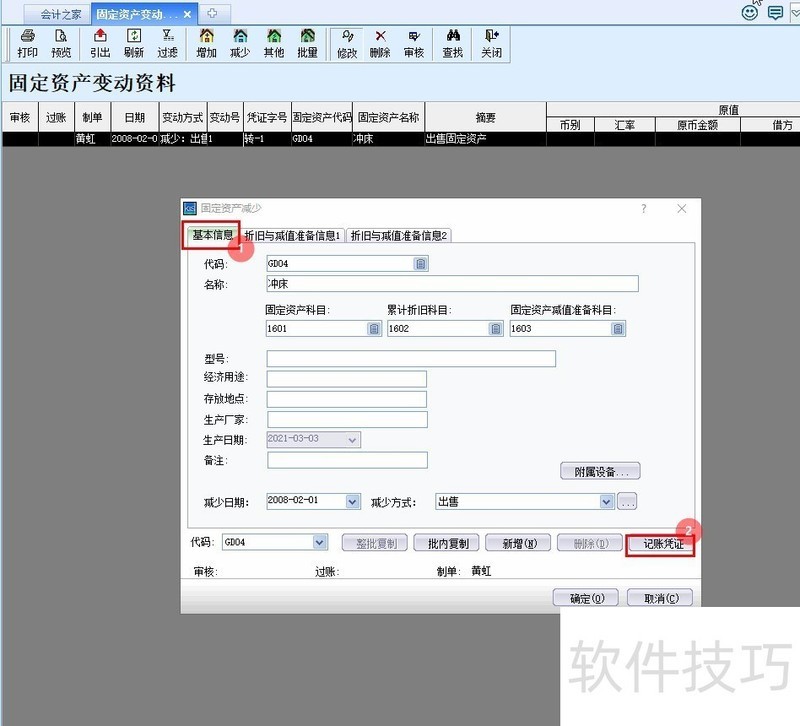Click the 原币金额 column header
The width and height of the screenshot is (800, 726).
click(x=697, y=125)
